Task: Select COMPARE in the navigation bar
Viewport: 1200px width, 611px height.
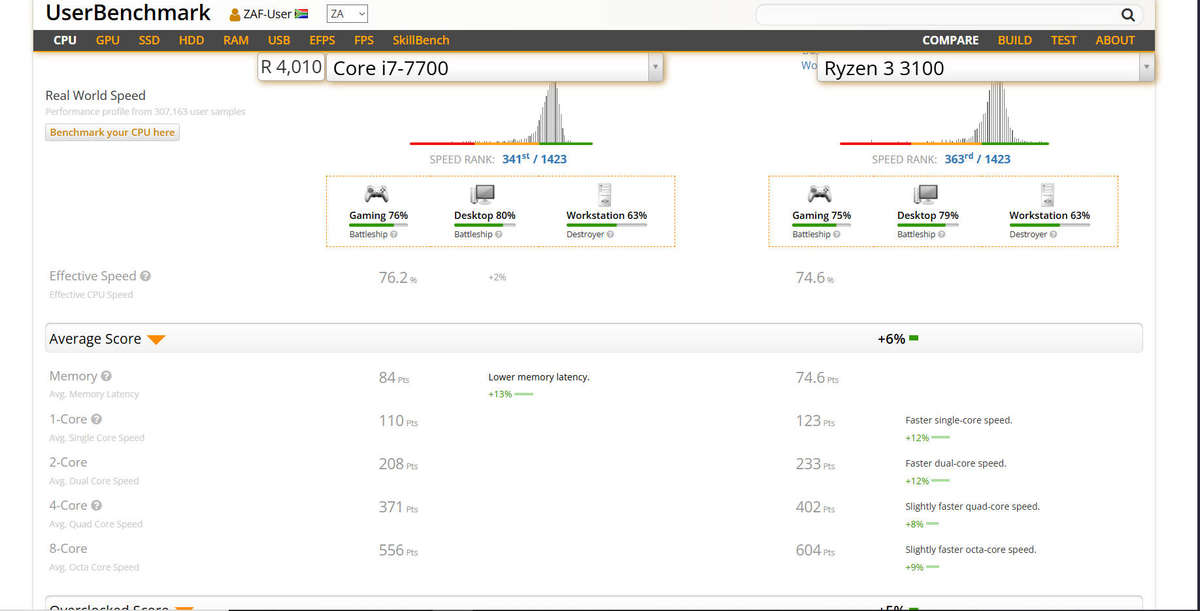Action: [950, 41]
